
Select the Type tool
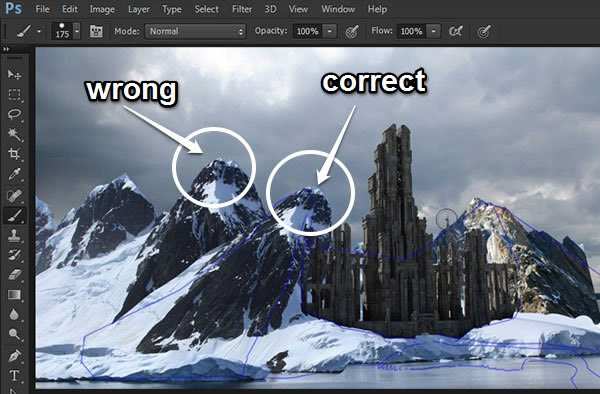pyautogui.click(x=14, y=375)
